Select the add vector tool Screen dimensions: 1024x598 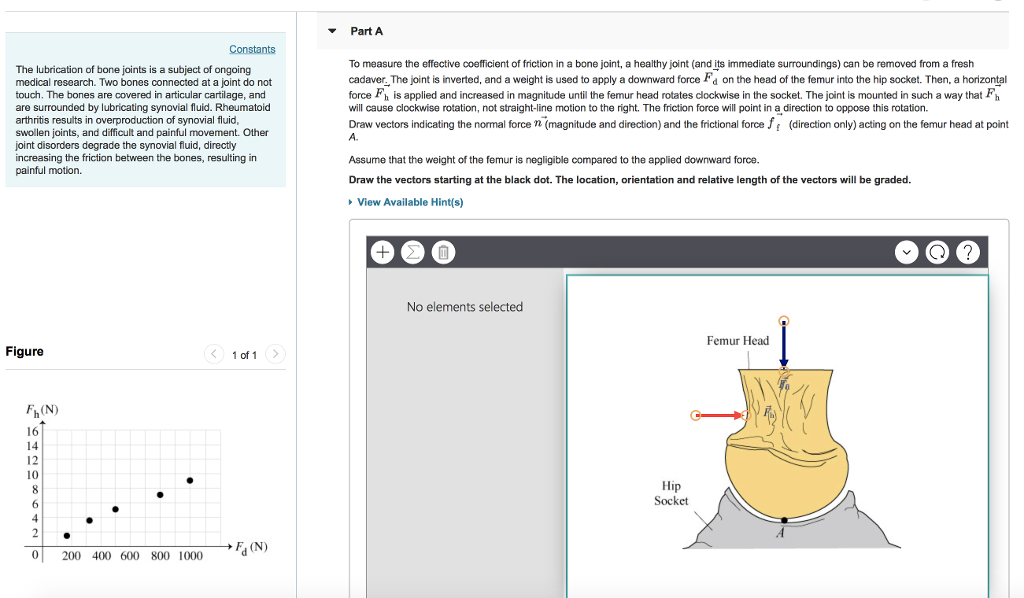point(382,252)
